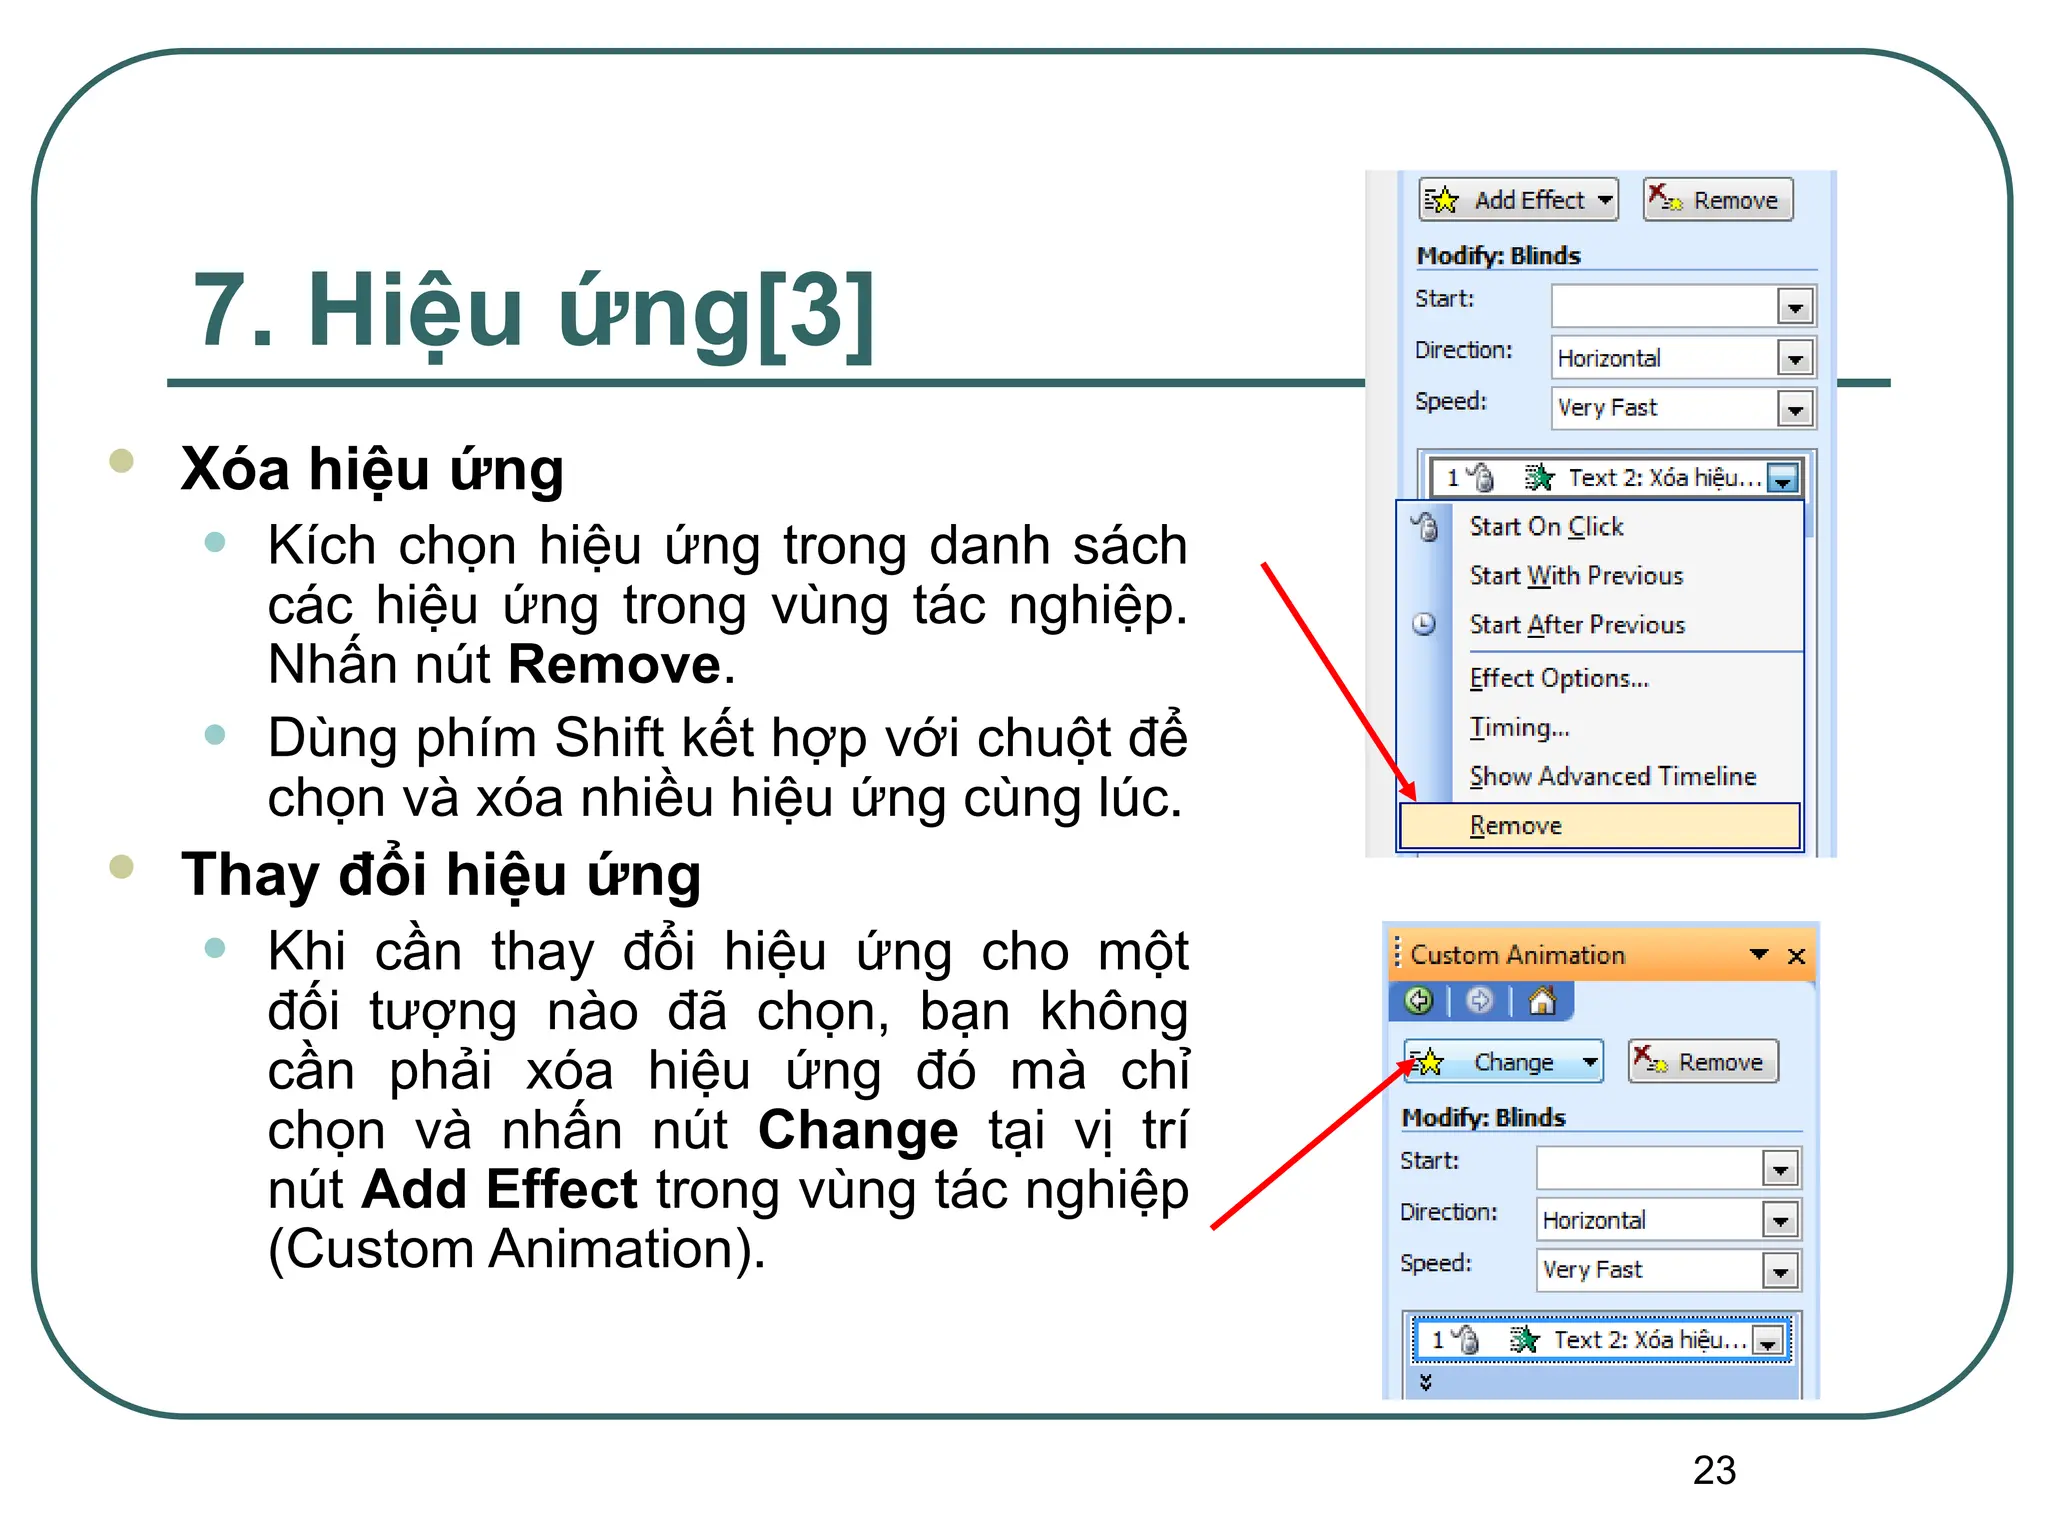Click Home icon in Custom Animation pane
This screenshot has width=2048, height=1536.
tap(1542, 1000)
